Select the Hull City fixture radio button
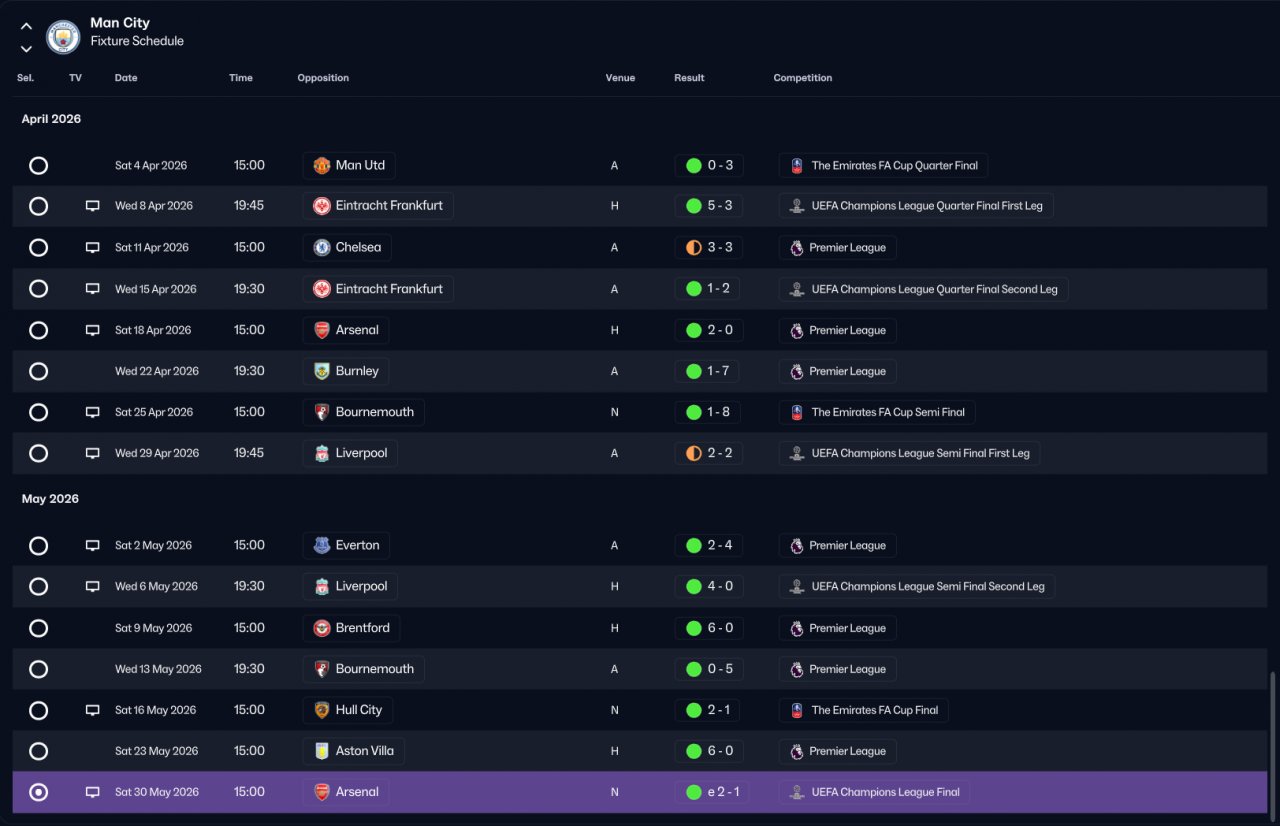The height and width of the screenshot is (826, 1280). [38, 710]
